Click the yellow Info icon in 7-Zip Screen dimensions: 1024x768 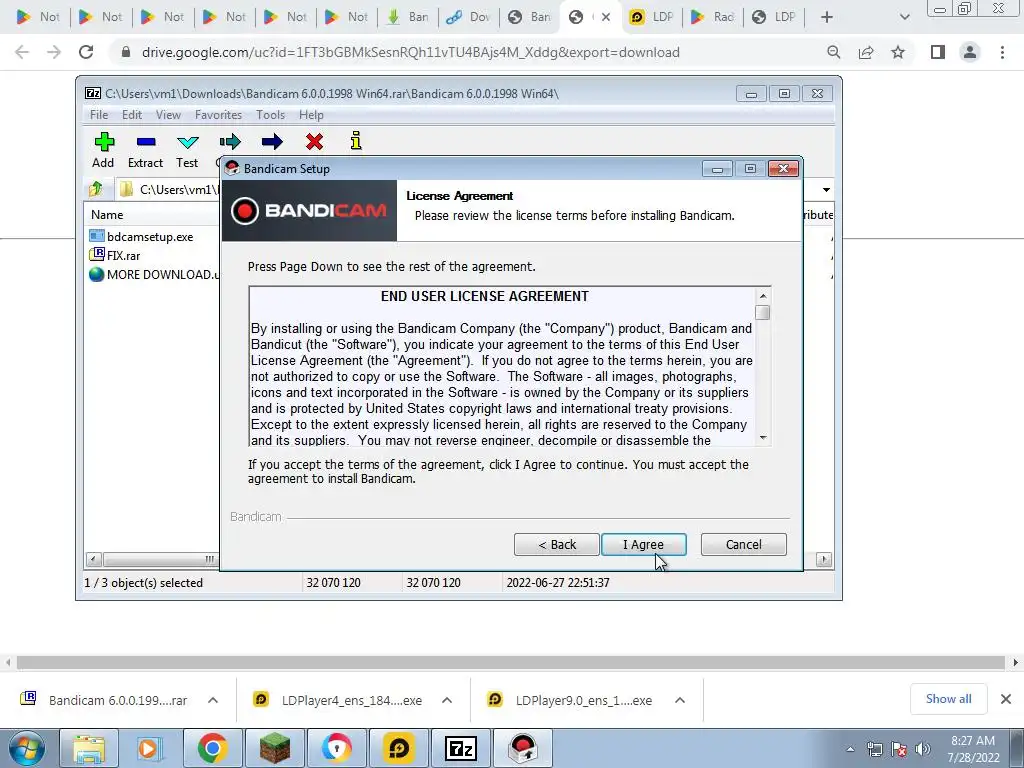pyautogui.click(x=356, y=141)
